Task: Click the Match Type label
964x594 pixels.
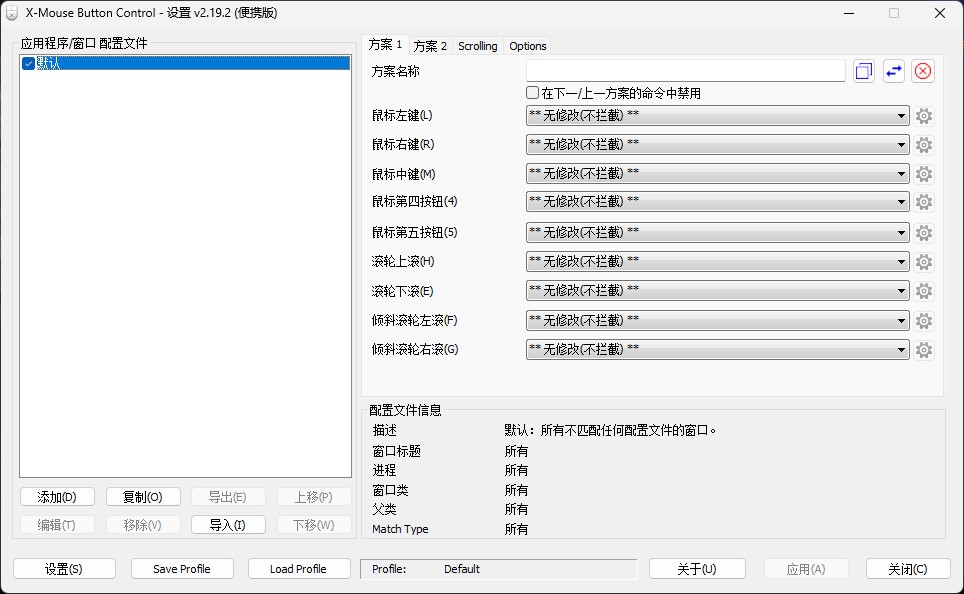Action: 400,529
